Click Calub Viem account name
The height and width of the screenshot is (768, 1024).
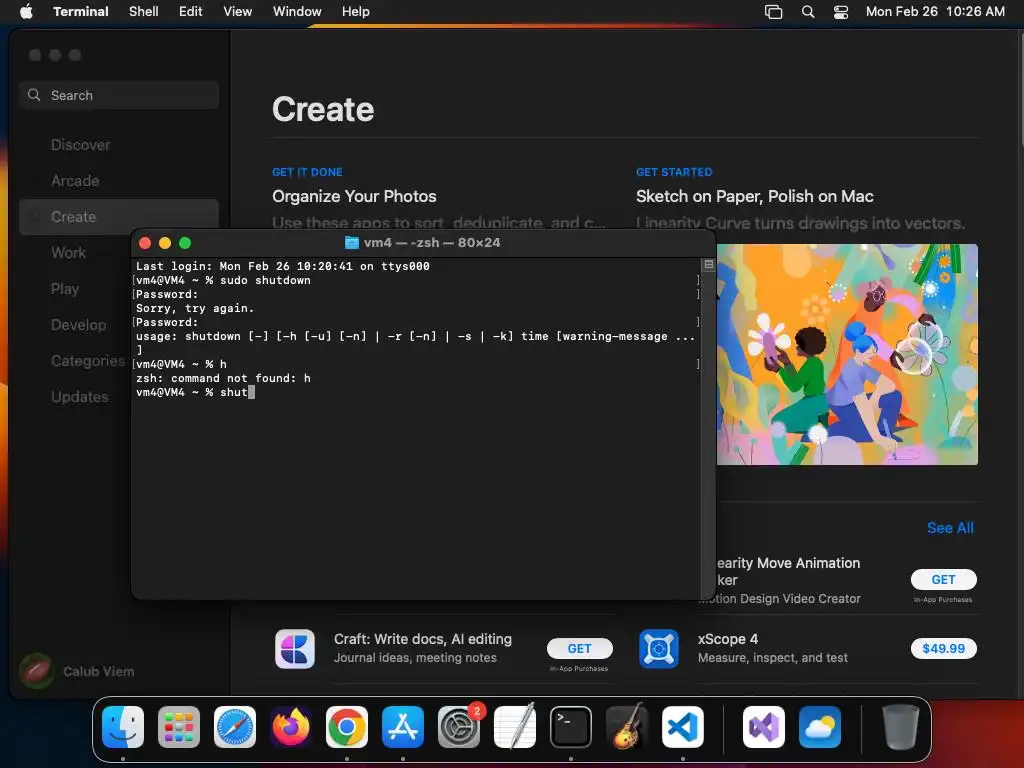(x=99, y=671)
